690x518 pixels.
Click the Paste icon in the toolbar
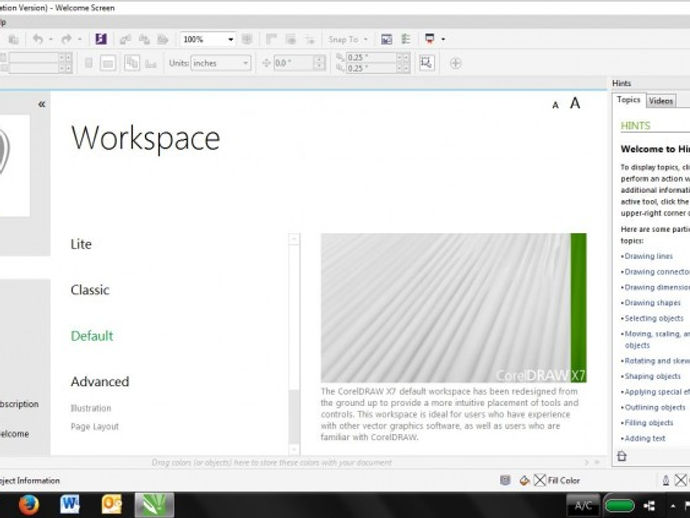(x=14, y=40)
